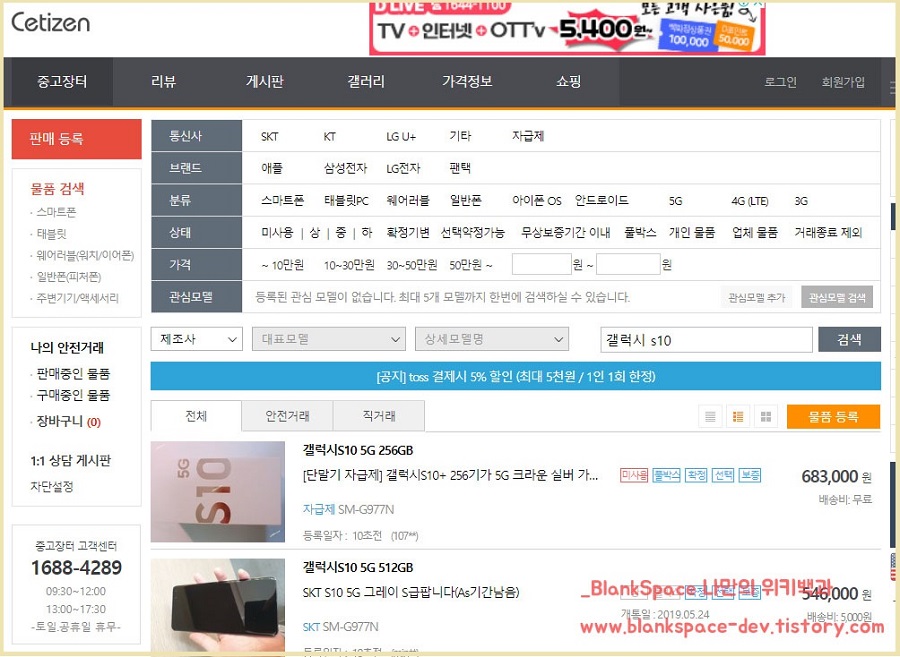Open the sidebar 스마트폰 link

[56, 212]
